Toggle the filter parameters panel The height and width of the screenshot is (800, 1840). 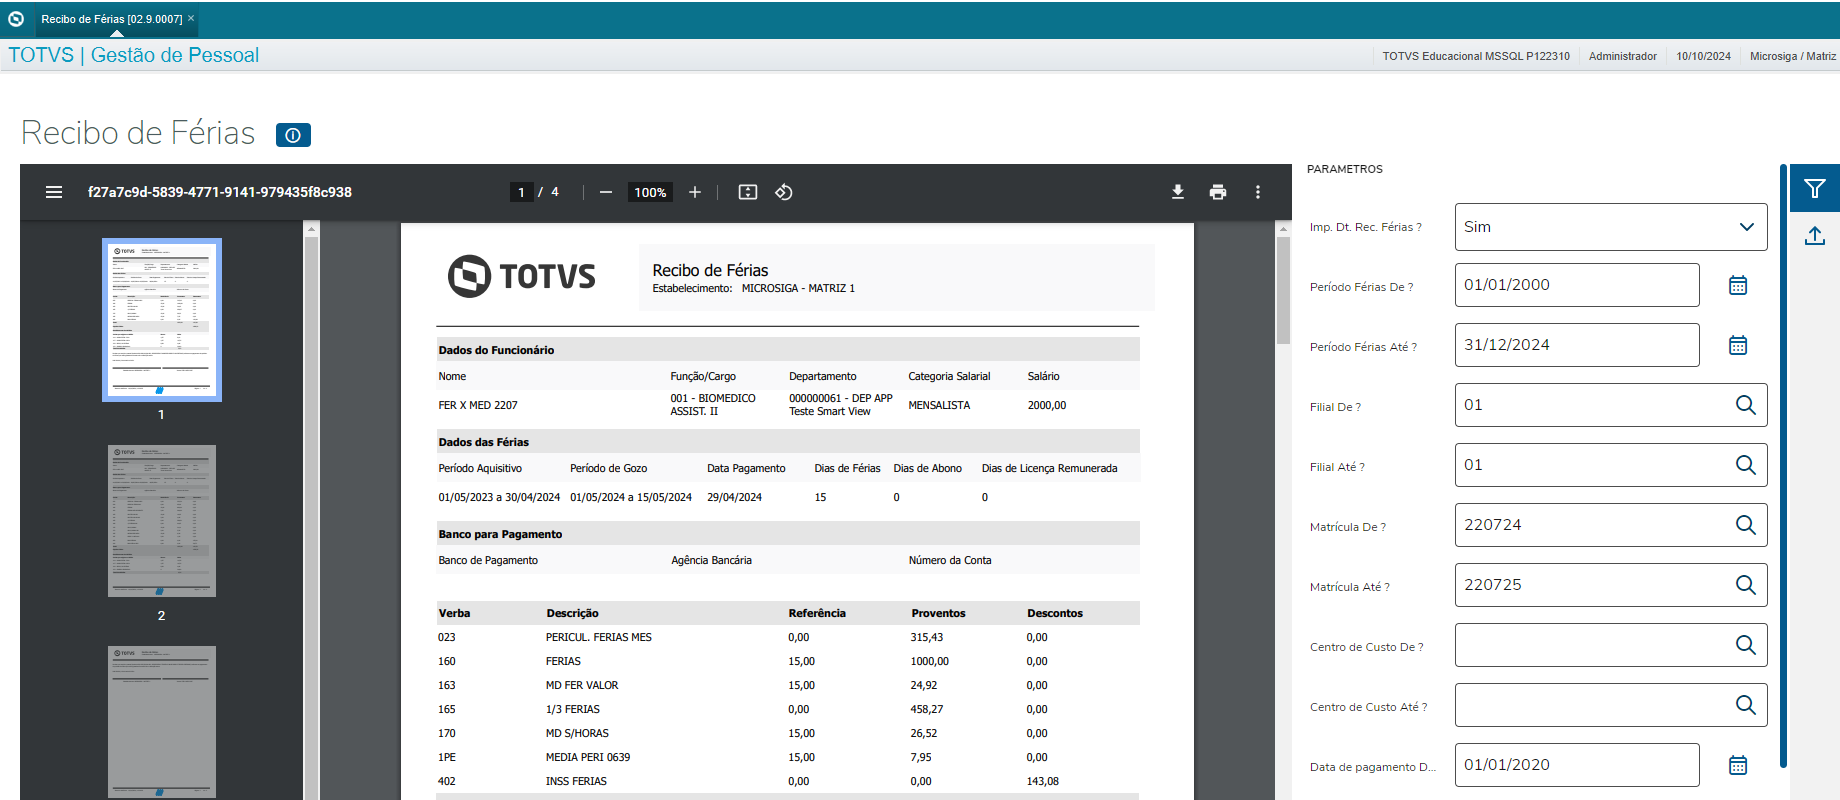tap(1815, 188)
